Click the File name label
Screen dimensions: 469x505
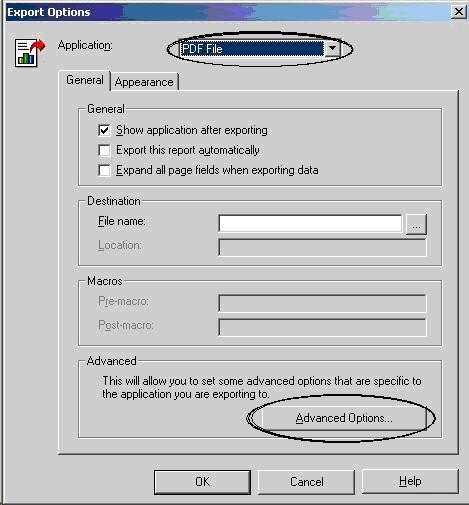[x=122, y=221]
